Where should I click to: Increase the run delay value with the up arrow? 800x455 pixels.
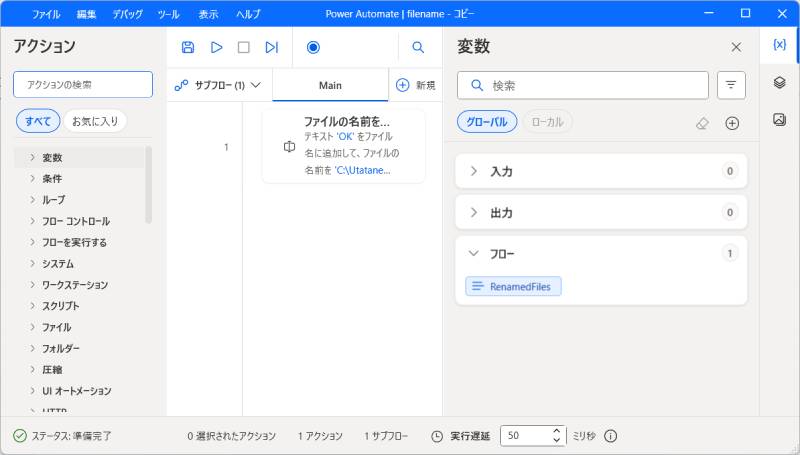pos(556,432)
